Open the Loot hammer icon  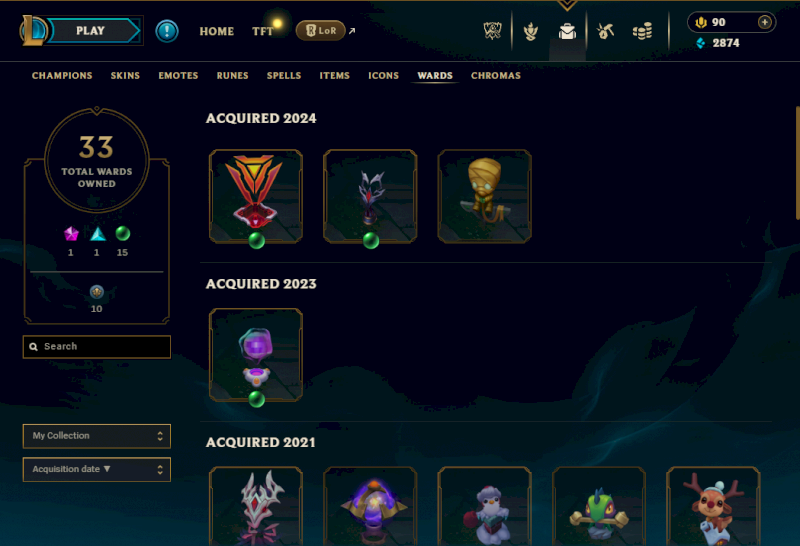coord(606,32)
